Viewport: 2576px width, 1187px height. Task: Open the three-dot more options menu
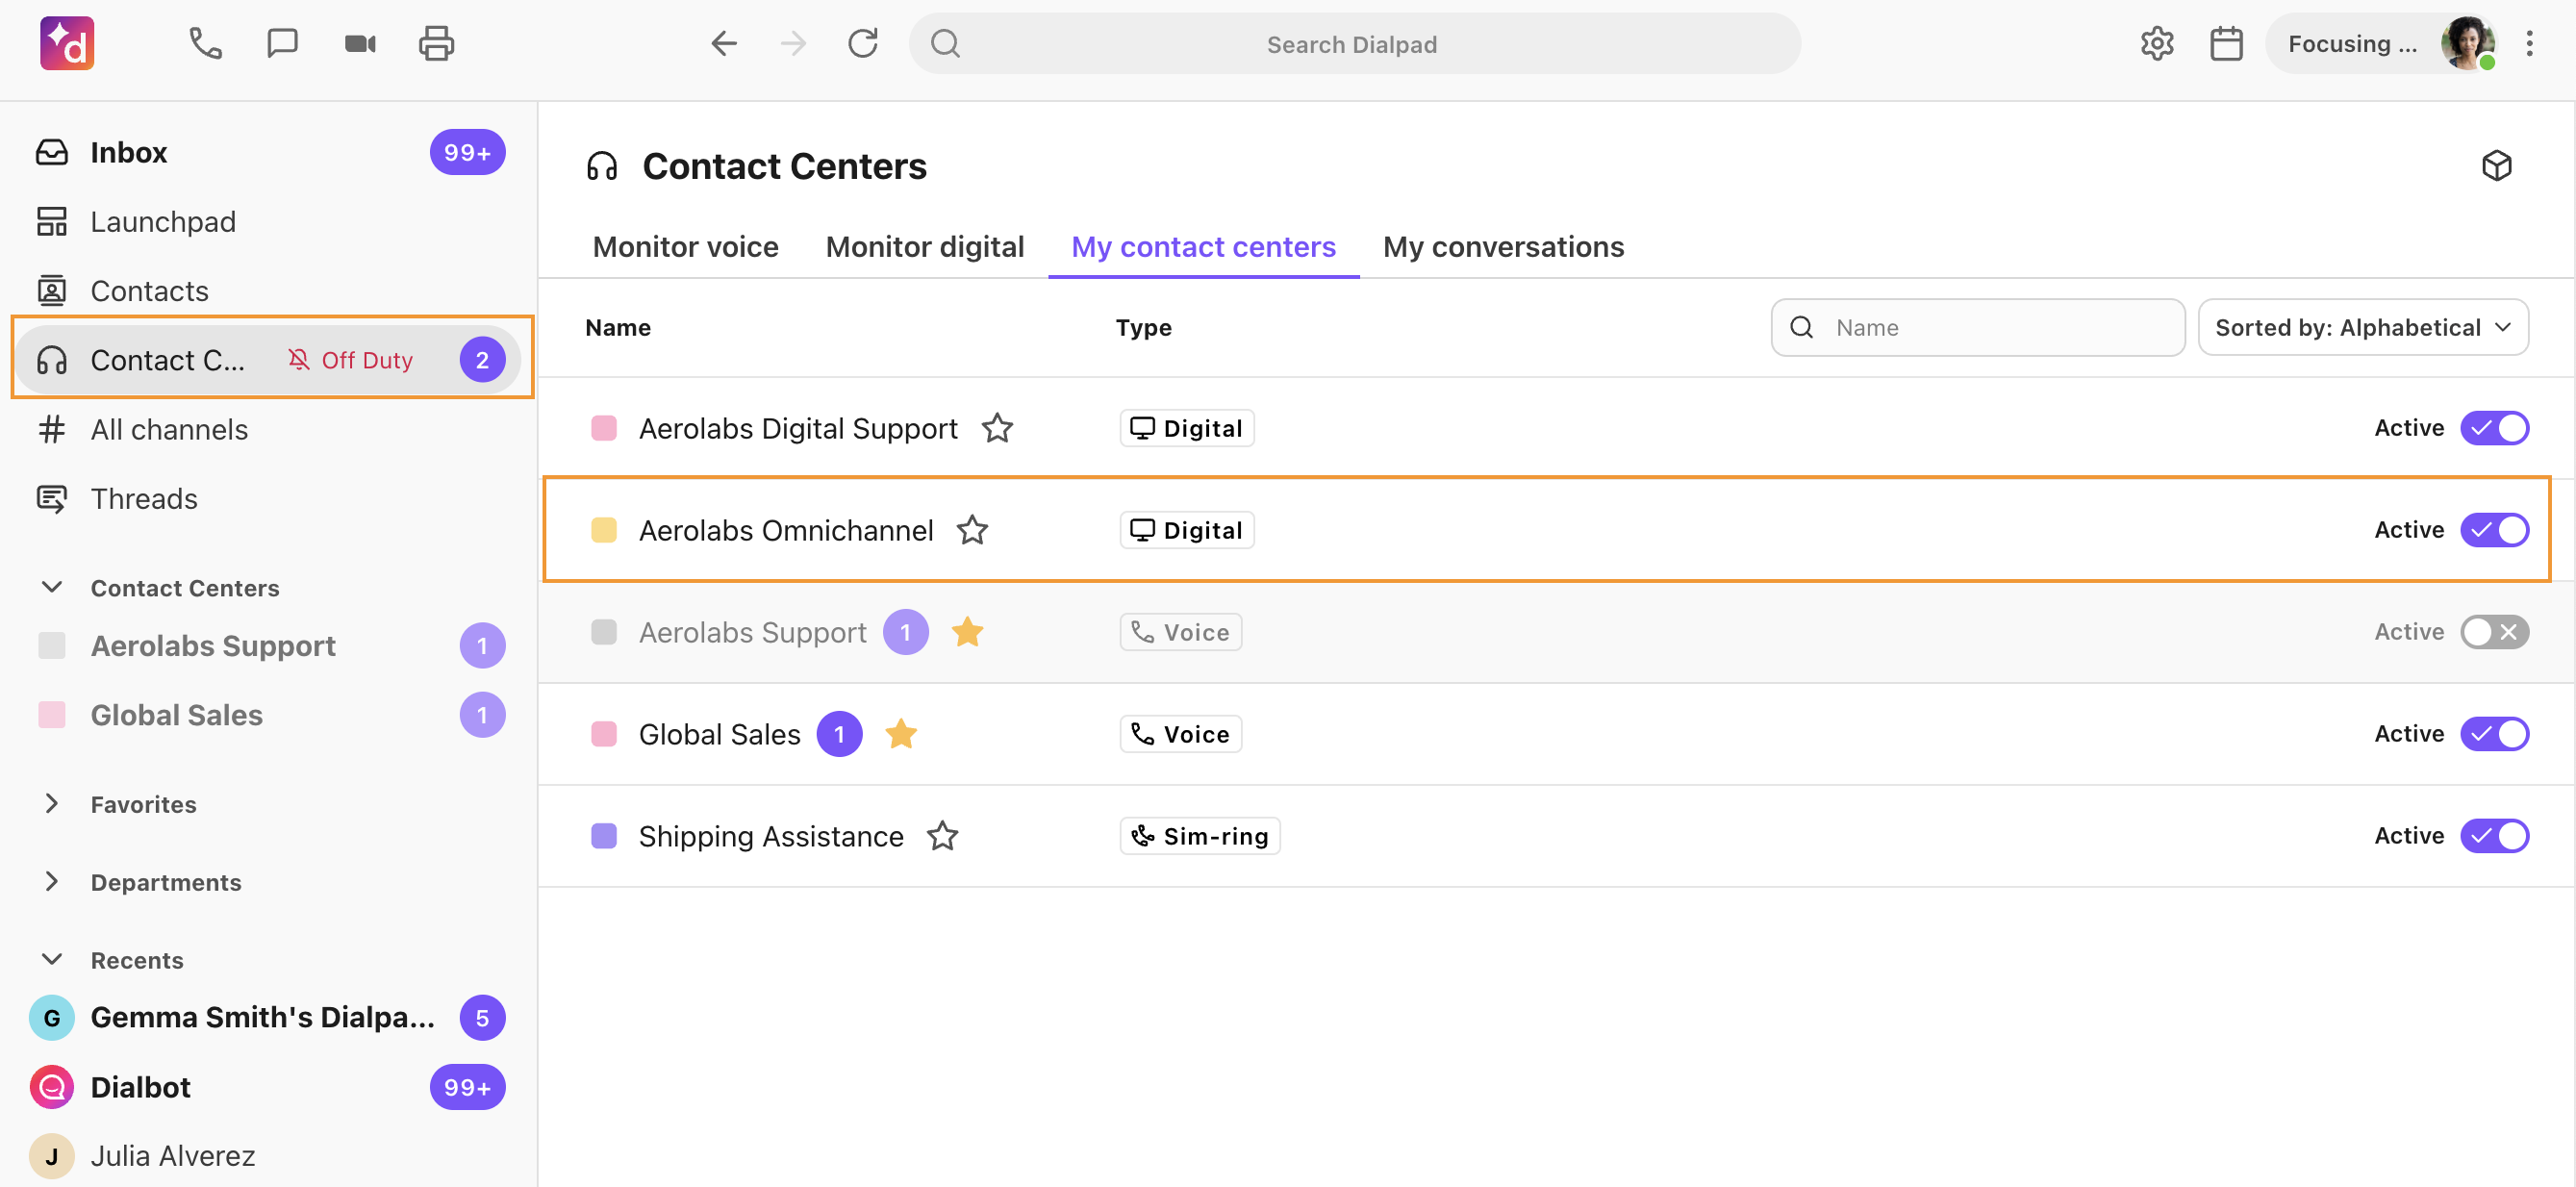pos(2529,43)
